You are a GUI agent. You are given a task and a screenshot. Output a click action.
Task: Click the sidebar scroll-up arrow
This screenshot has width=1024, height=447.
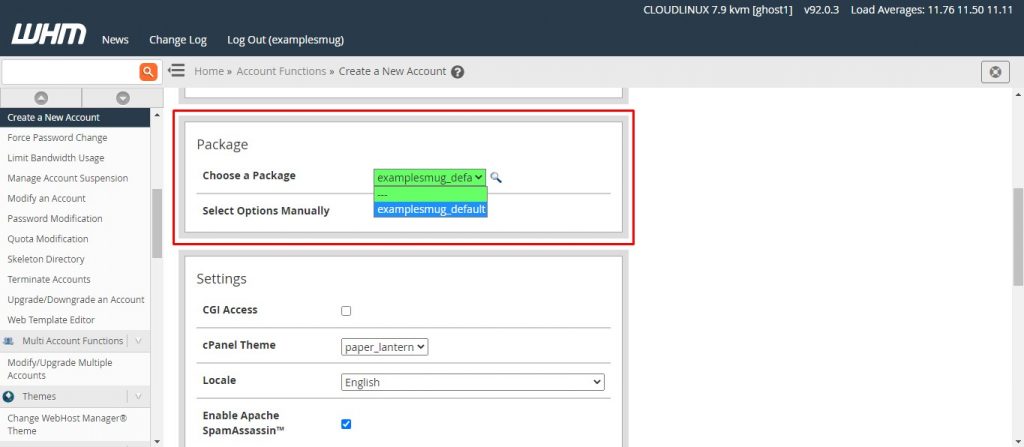point(157,115)
